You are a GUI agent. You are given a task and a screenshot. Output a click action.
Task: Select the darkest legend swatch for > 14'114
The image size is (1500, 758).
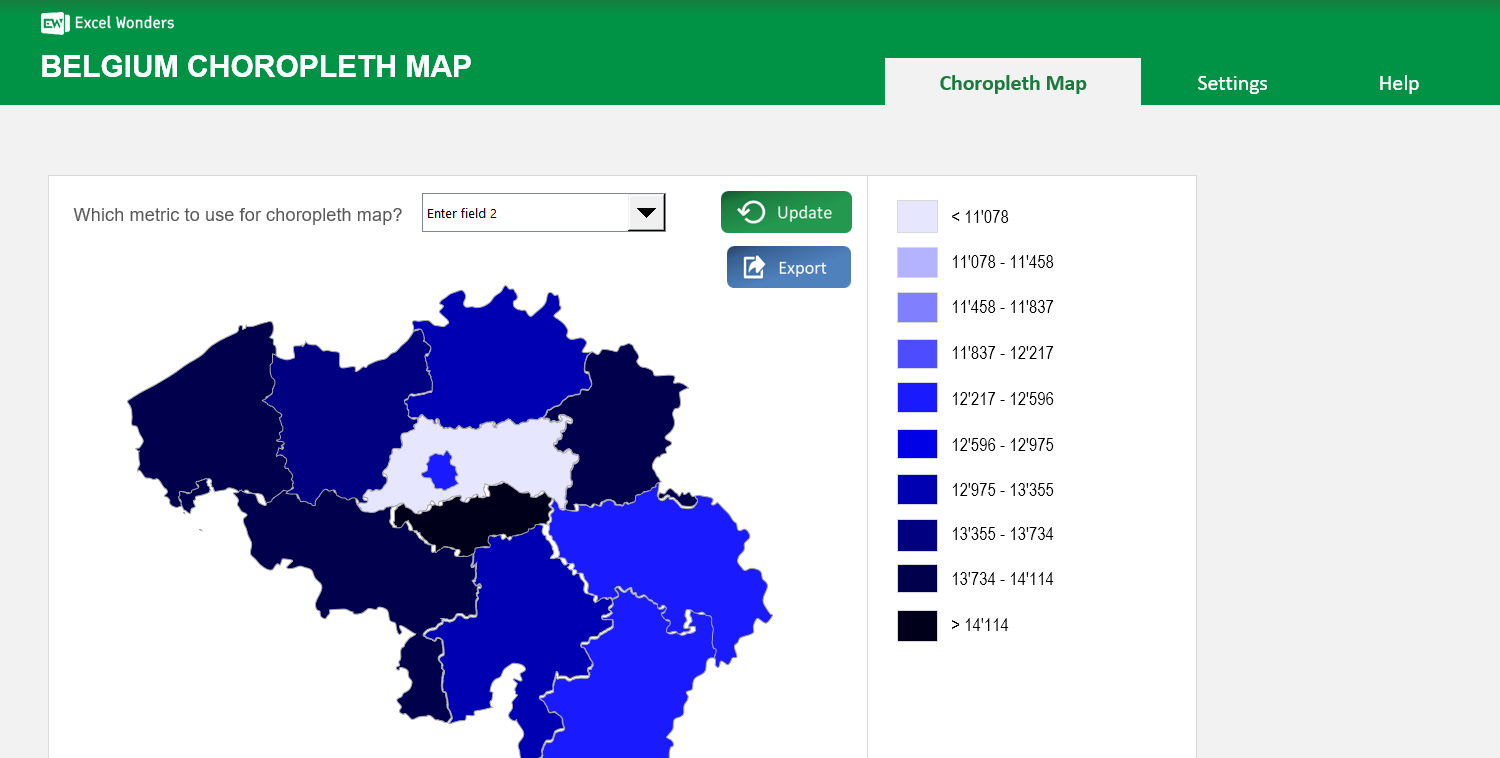[917, 625]
